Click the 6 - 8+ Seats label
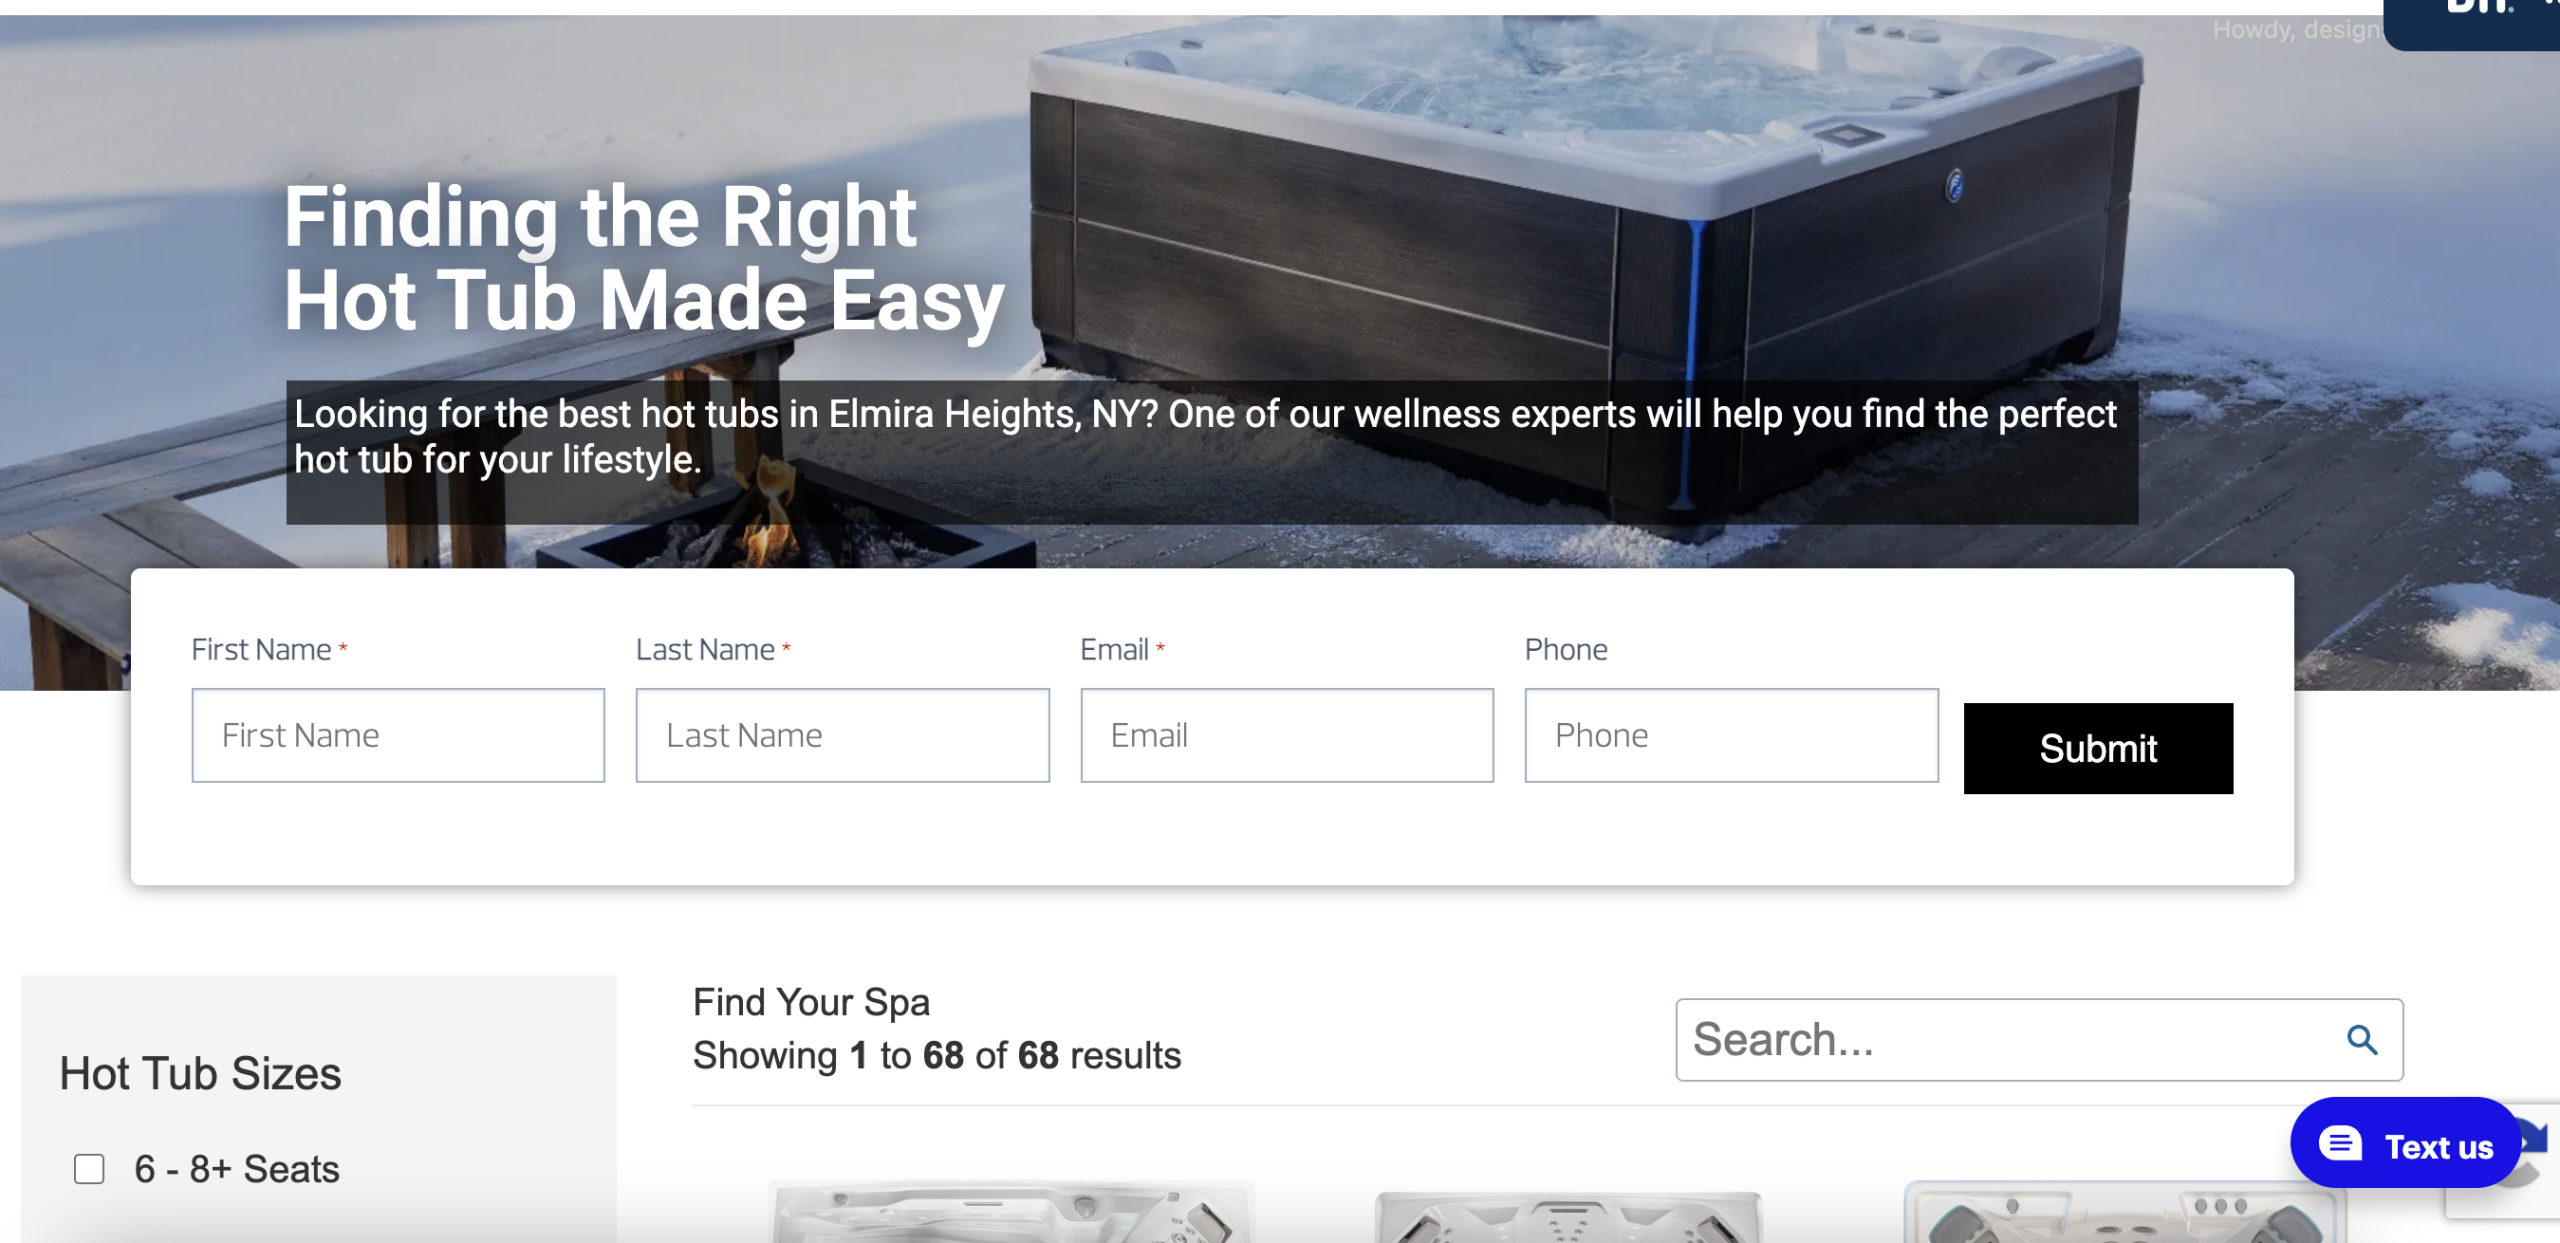Viewport: 2560px width, 1243px height. point(237,1169)
